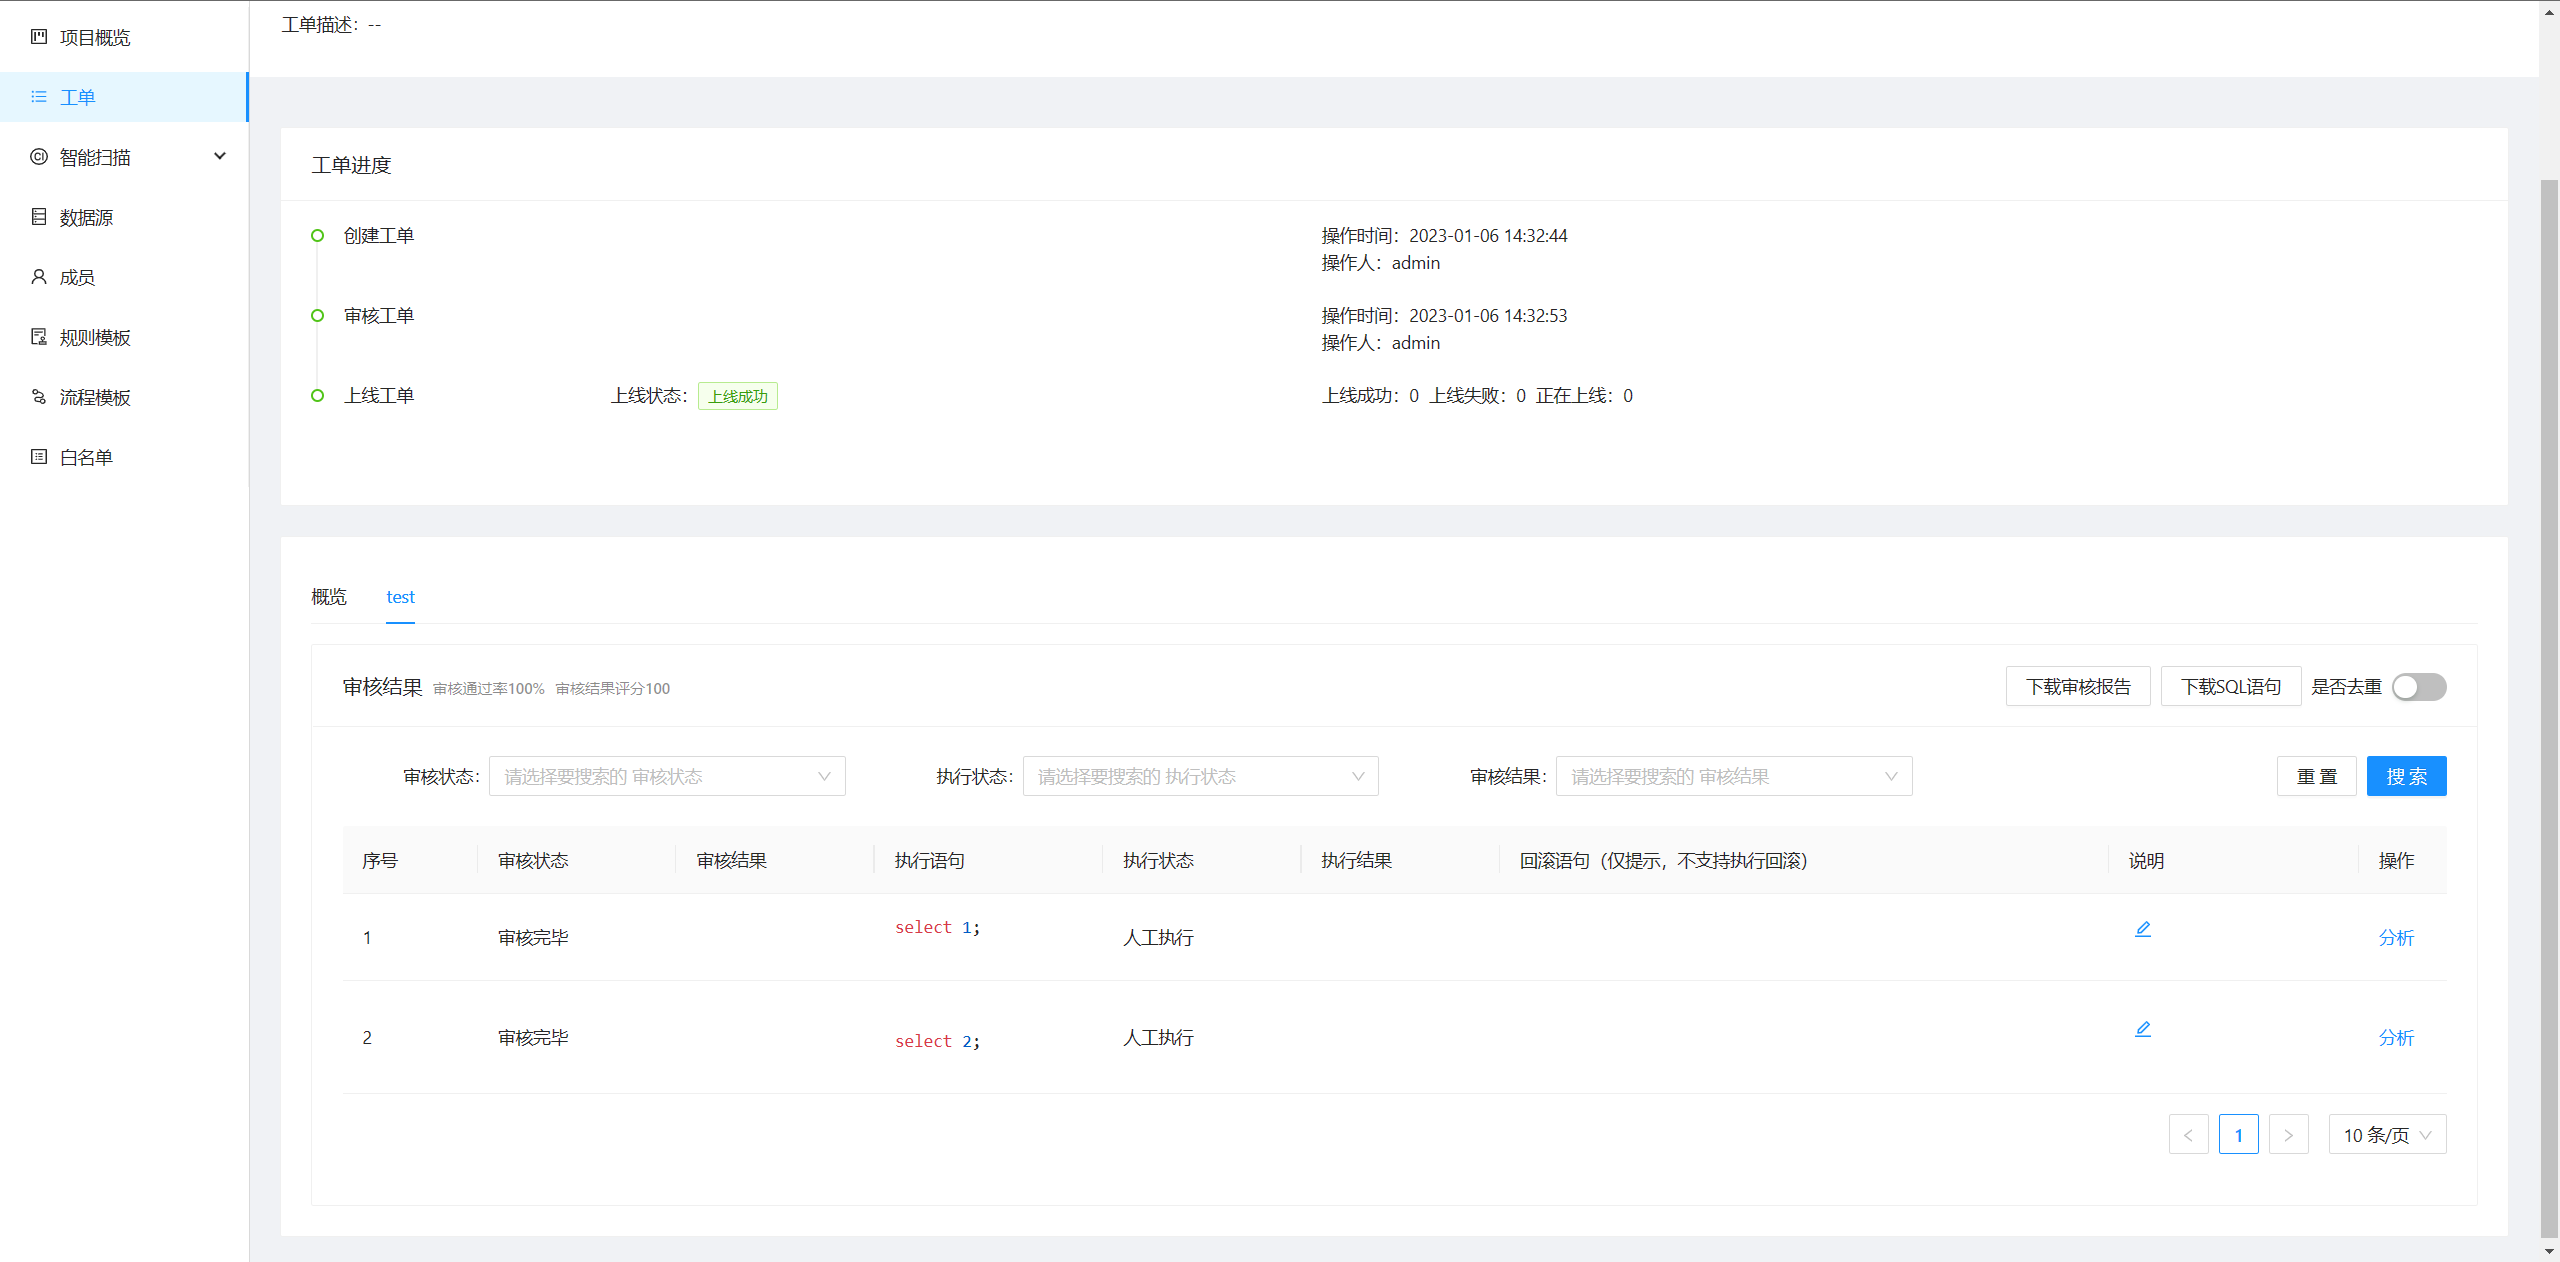Click the 上线工单 timeline step

coord(379,396)
